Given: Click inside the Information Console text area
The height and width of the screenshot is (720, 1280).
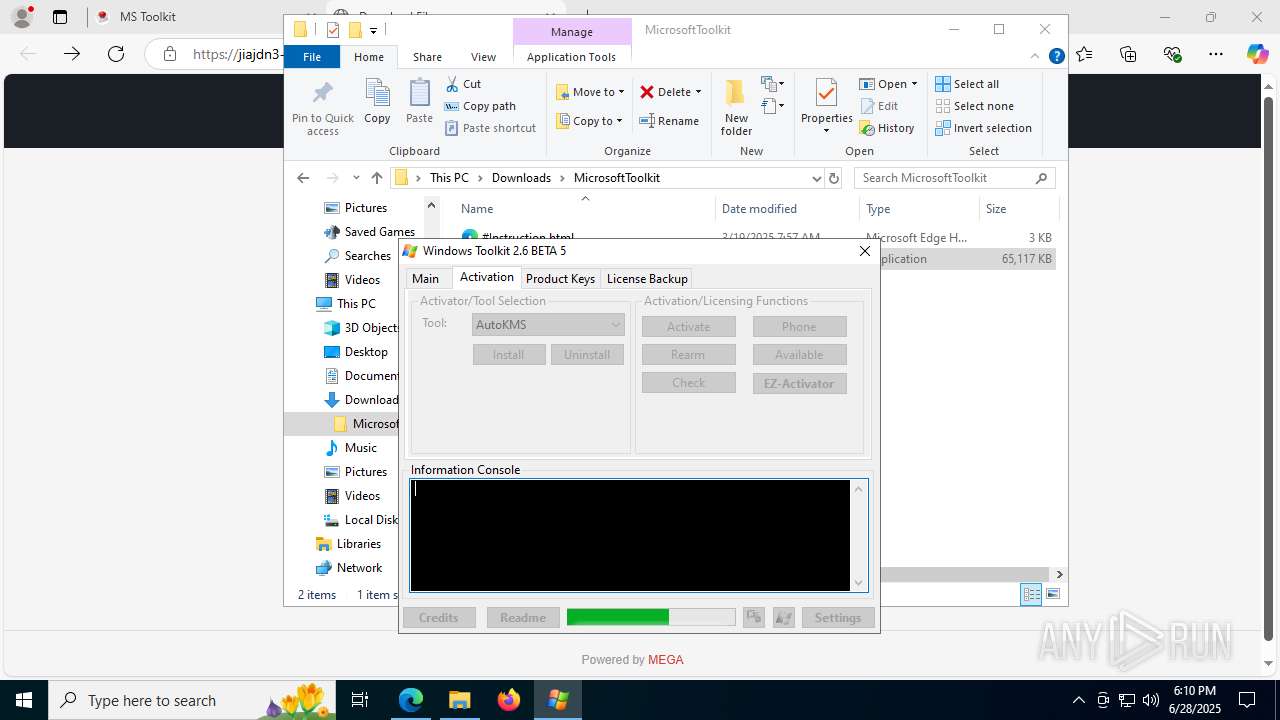Looking at the screenshot, I should pyautogui.click(x=630, y=535).
